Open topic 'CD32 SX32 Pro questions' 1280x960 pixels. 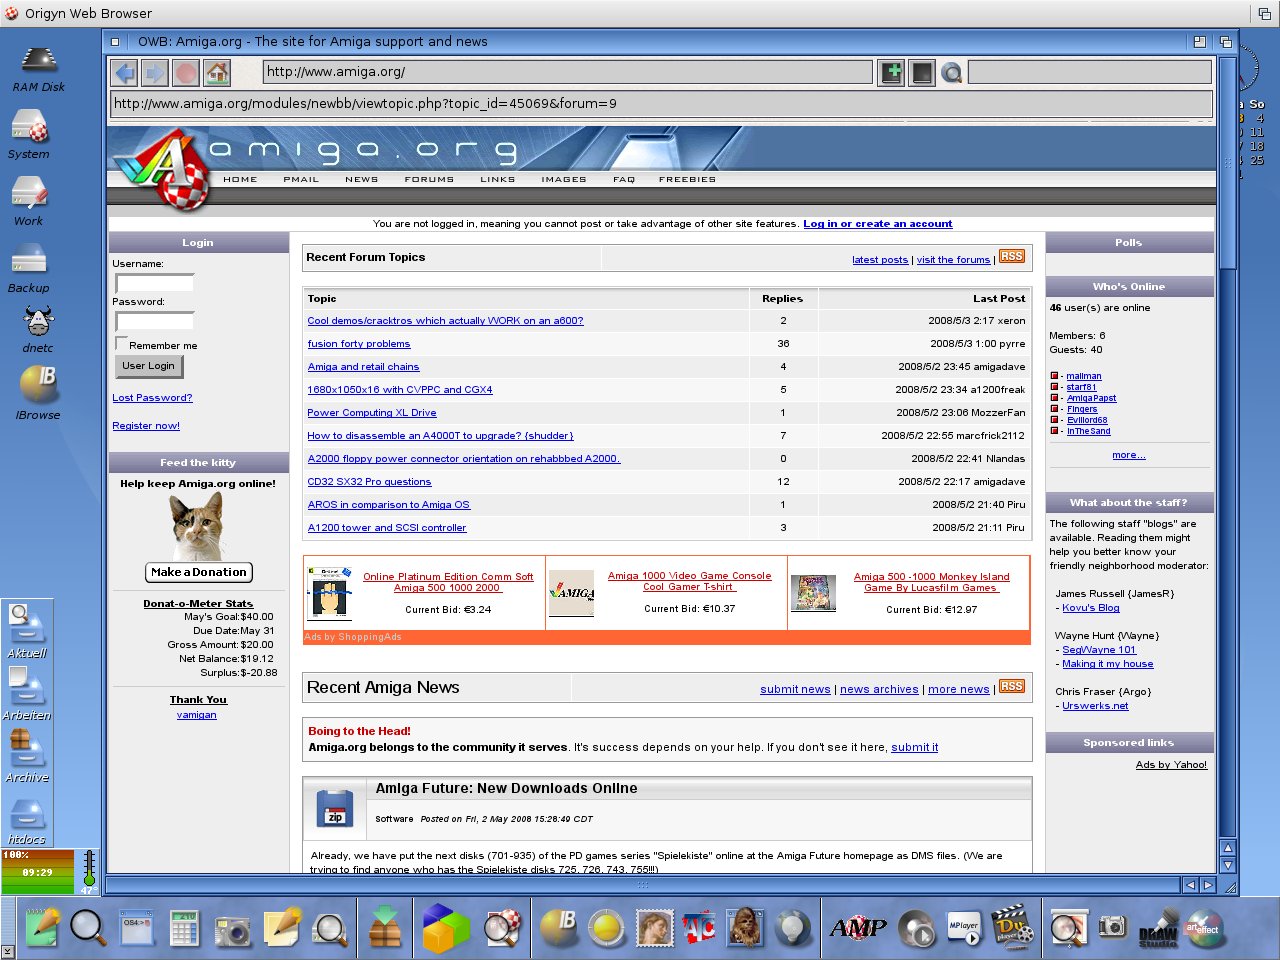[369, 482]
